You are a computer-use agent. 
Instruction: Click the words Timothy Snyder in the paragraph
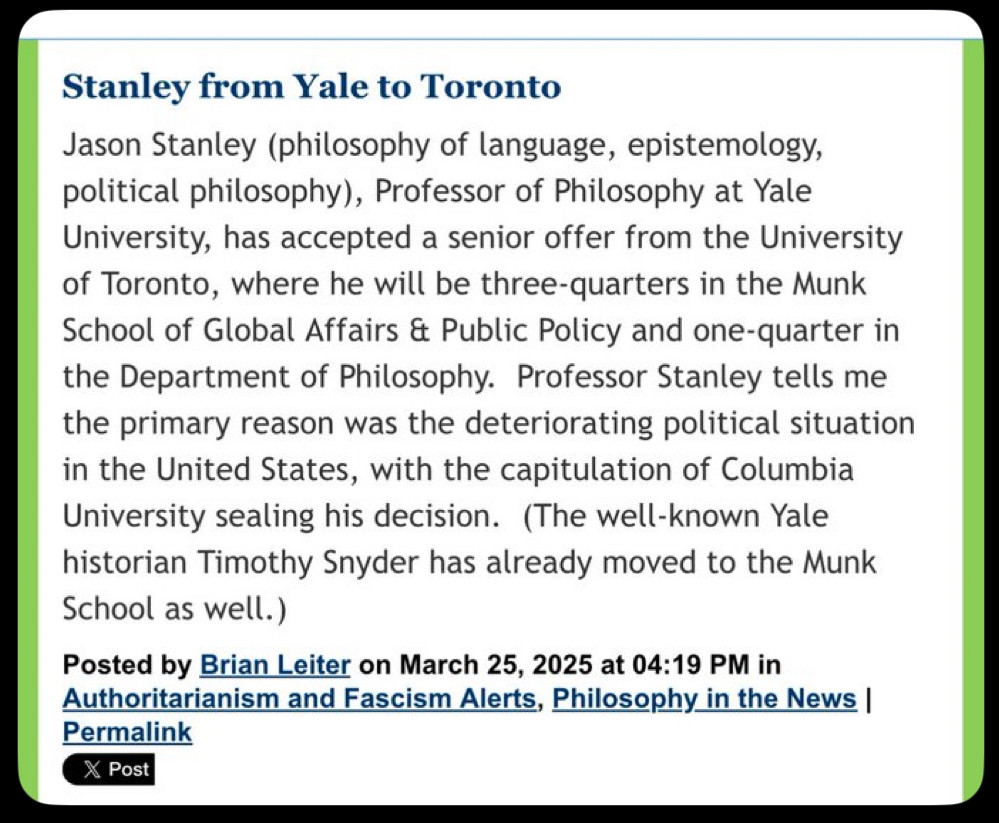point(308,562)
